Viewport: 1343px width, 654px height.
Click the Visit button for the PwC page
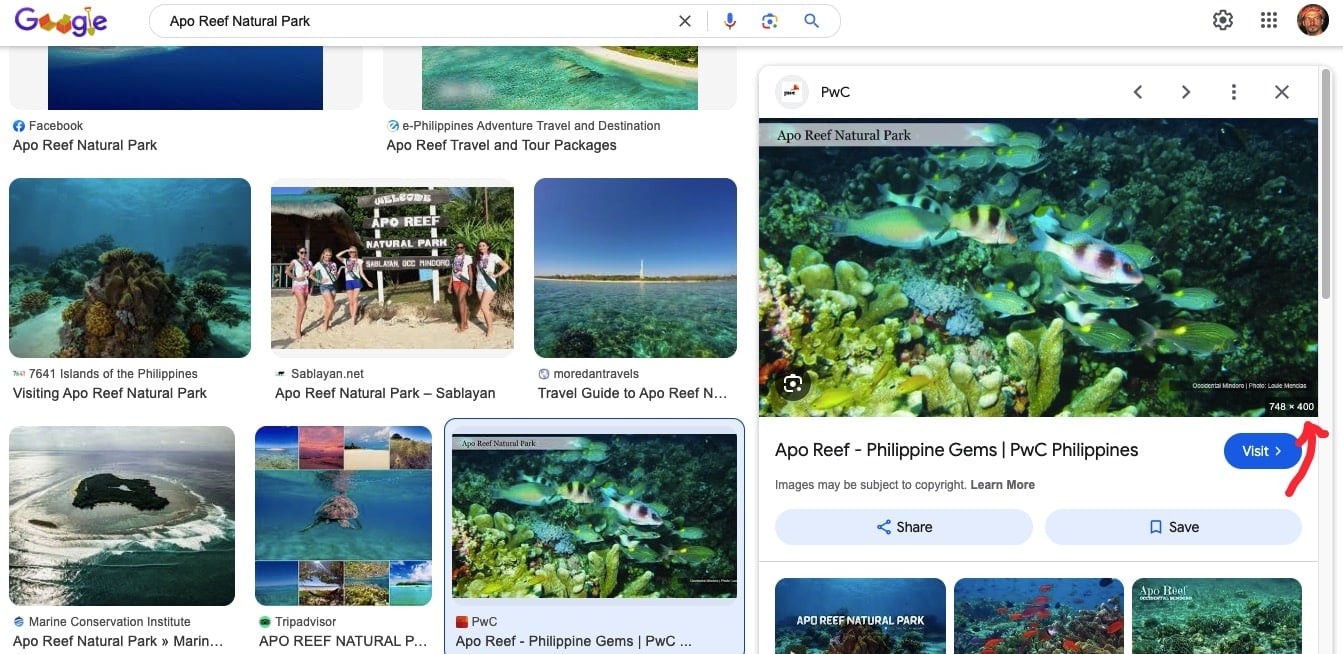pyautogui.click(x=1261, y=450)
